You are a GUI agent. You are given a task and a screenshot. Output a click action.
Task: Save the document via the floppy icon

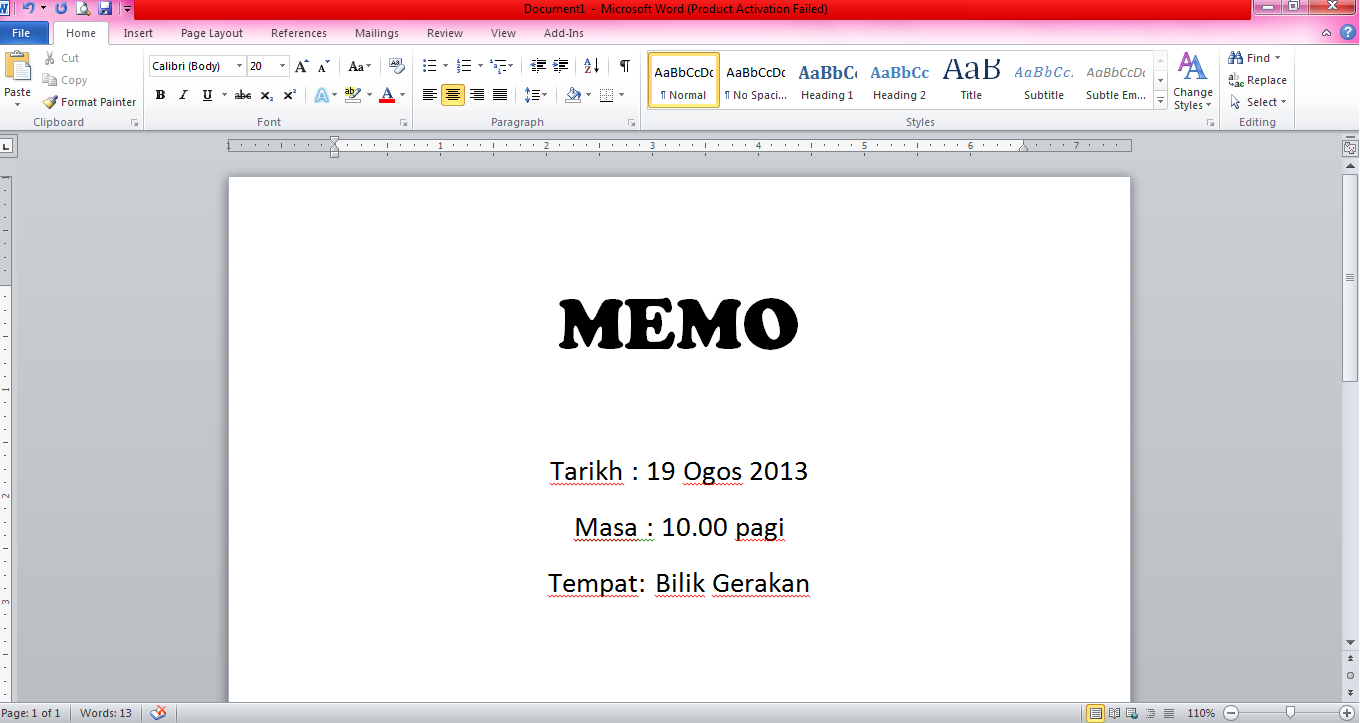[104, 8]
